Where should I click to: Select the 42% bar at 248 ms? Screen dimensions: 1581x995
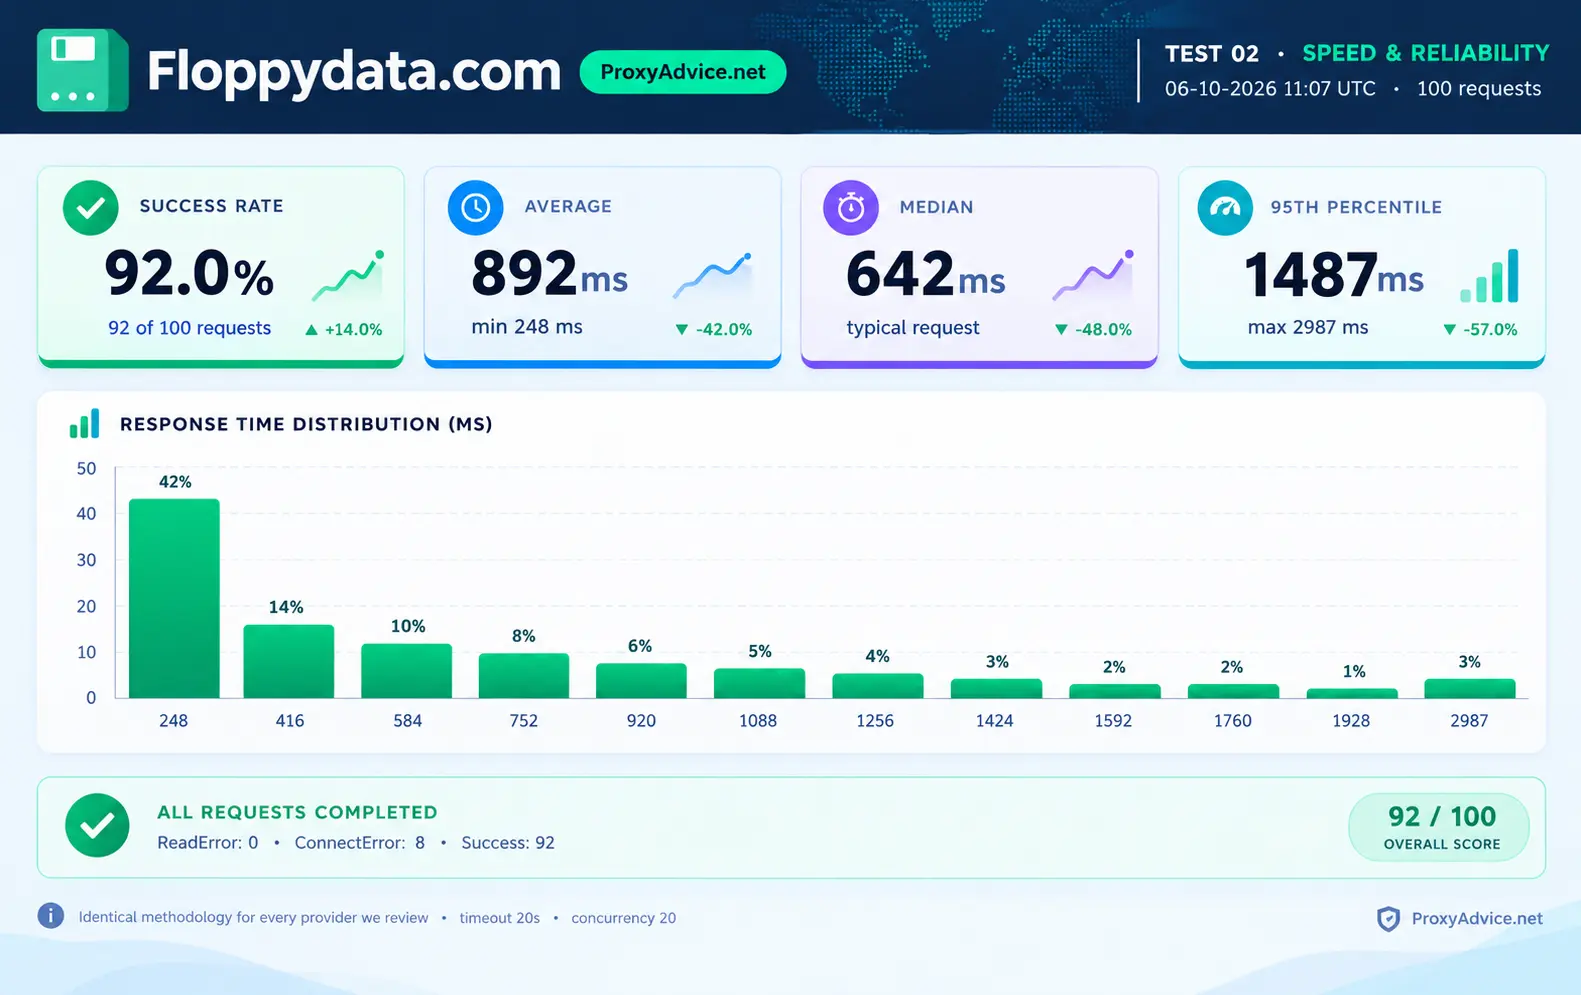coord(174,598)
